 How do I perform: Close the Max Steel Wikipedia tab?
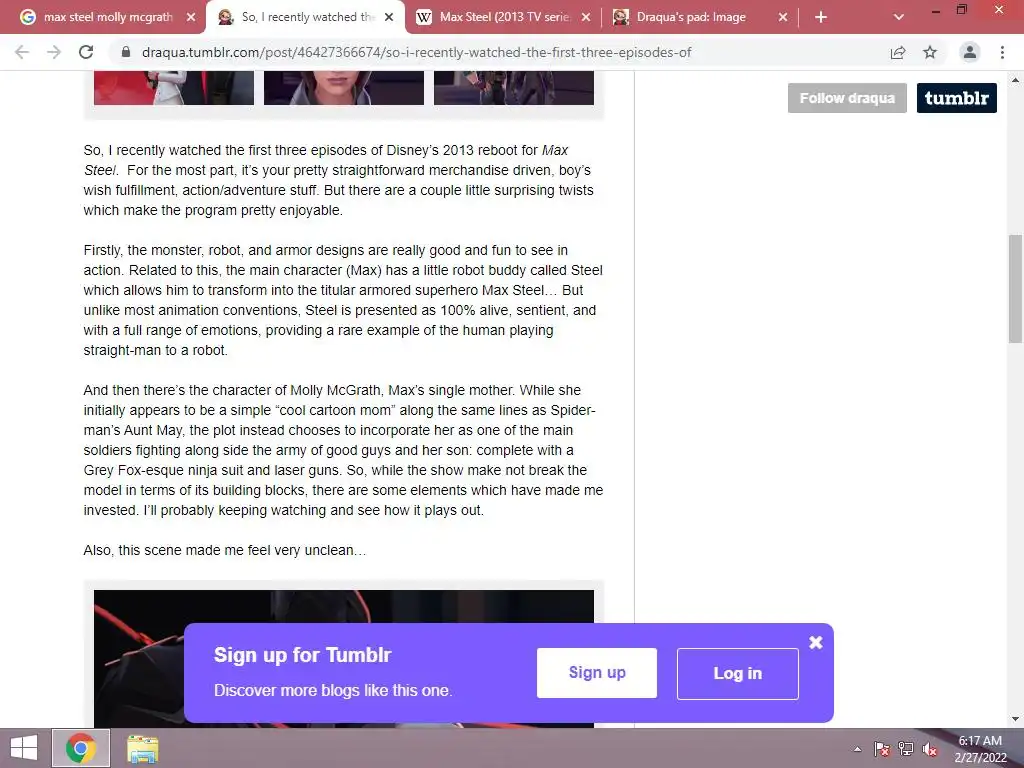click(586, 17)
